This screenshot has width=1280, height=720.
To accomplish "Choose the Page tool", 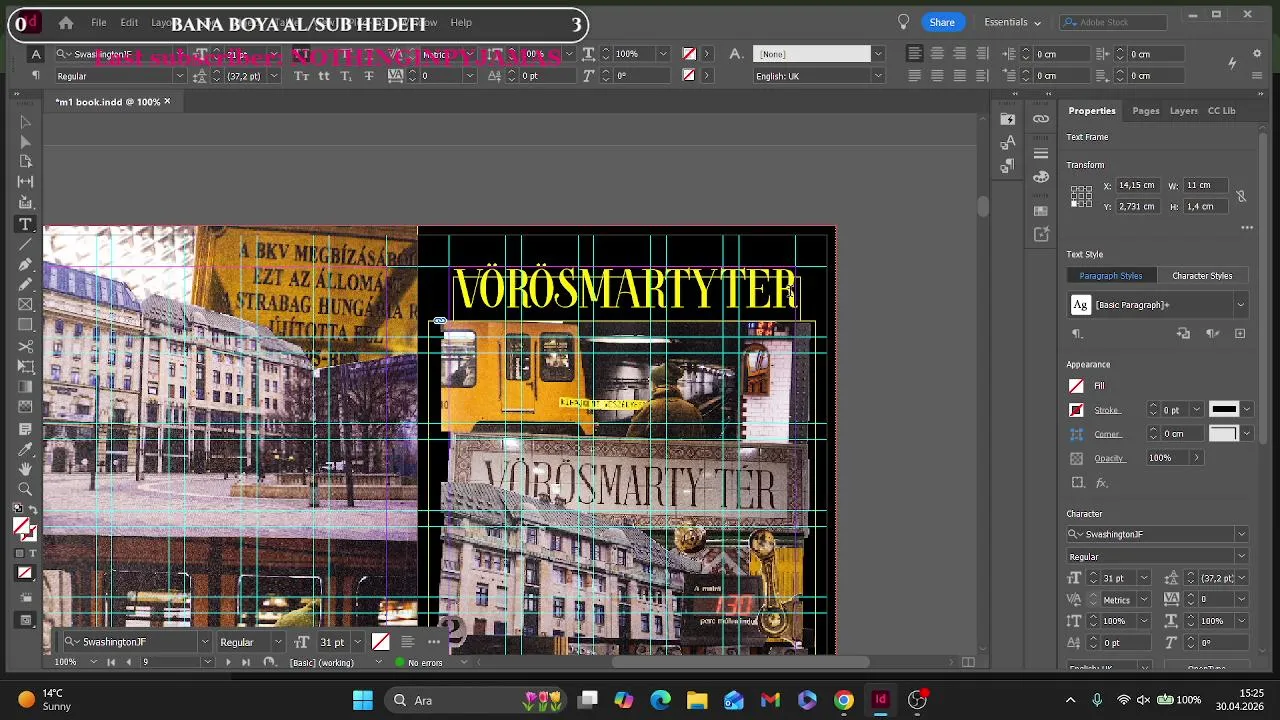I will point(25,162).
